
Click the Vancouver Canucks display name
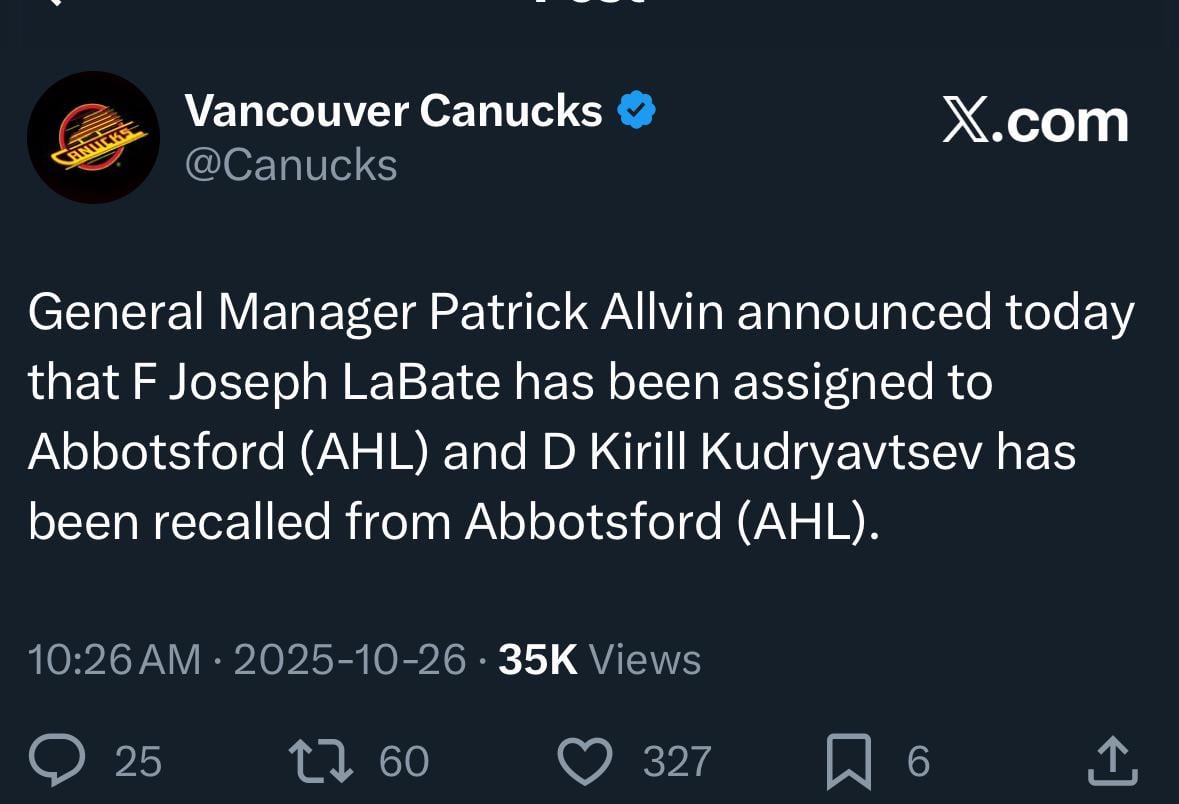click(393, 111)
